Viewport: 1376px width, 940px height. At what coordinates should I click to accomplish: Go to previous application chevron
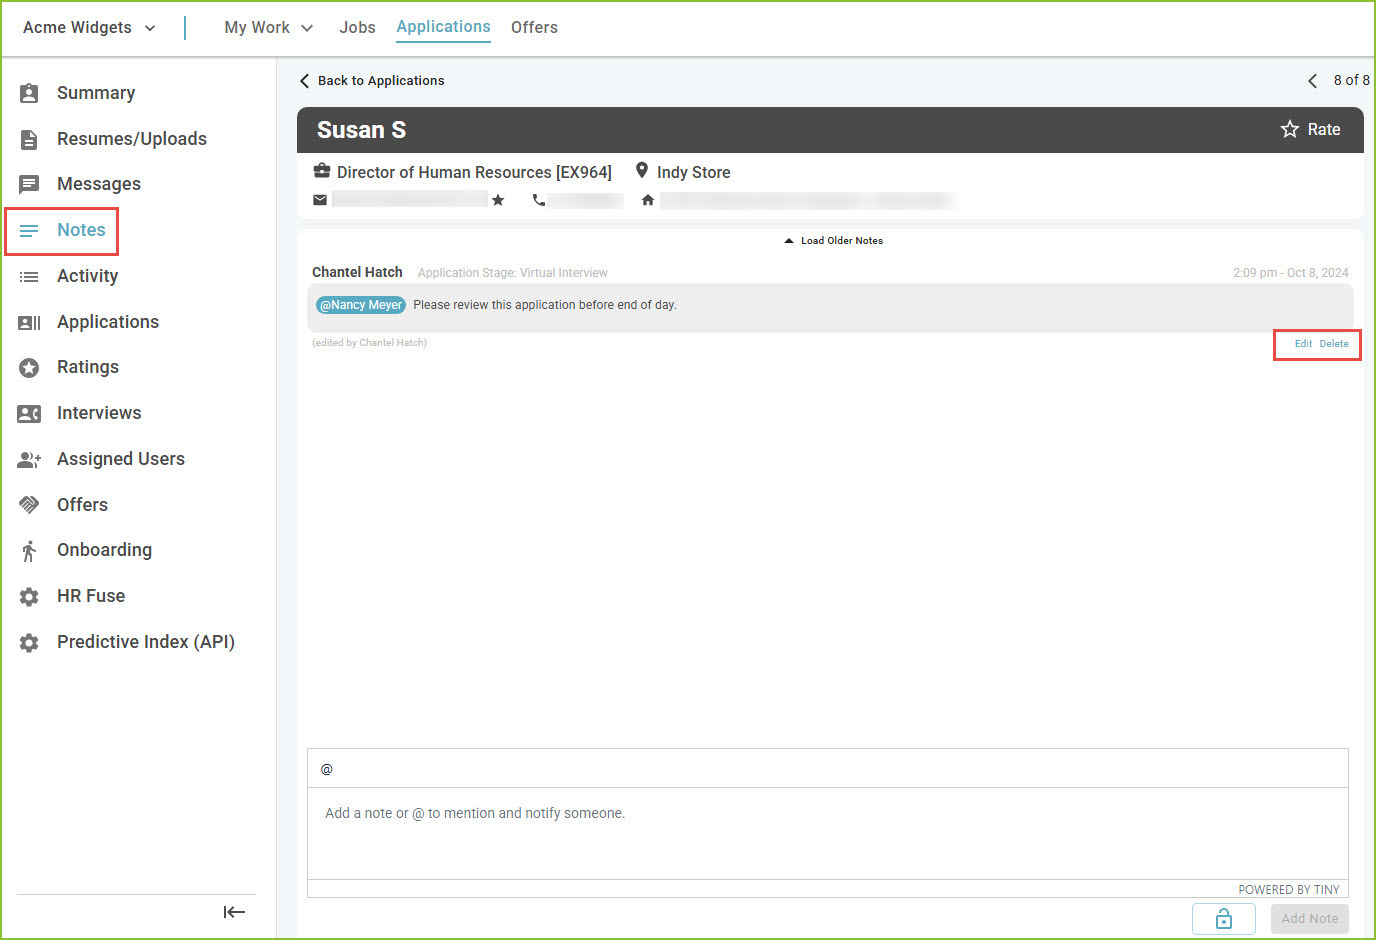[x=1312, y=81]
